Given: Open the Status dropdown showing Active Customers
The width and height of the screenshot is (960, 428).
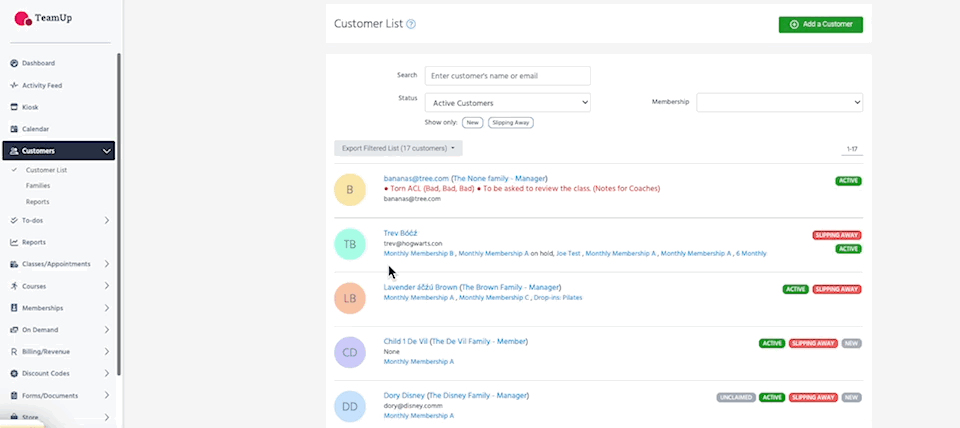Looking at the screenshot, I should coord(507,102).
